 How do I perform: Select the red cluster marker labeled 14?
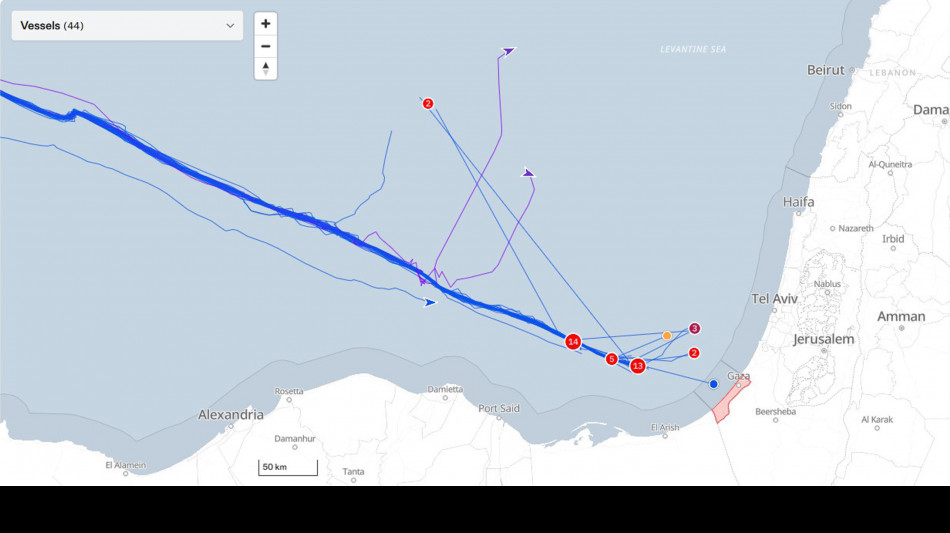[x=573, y=342]
